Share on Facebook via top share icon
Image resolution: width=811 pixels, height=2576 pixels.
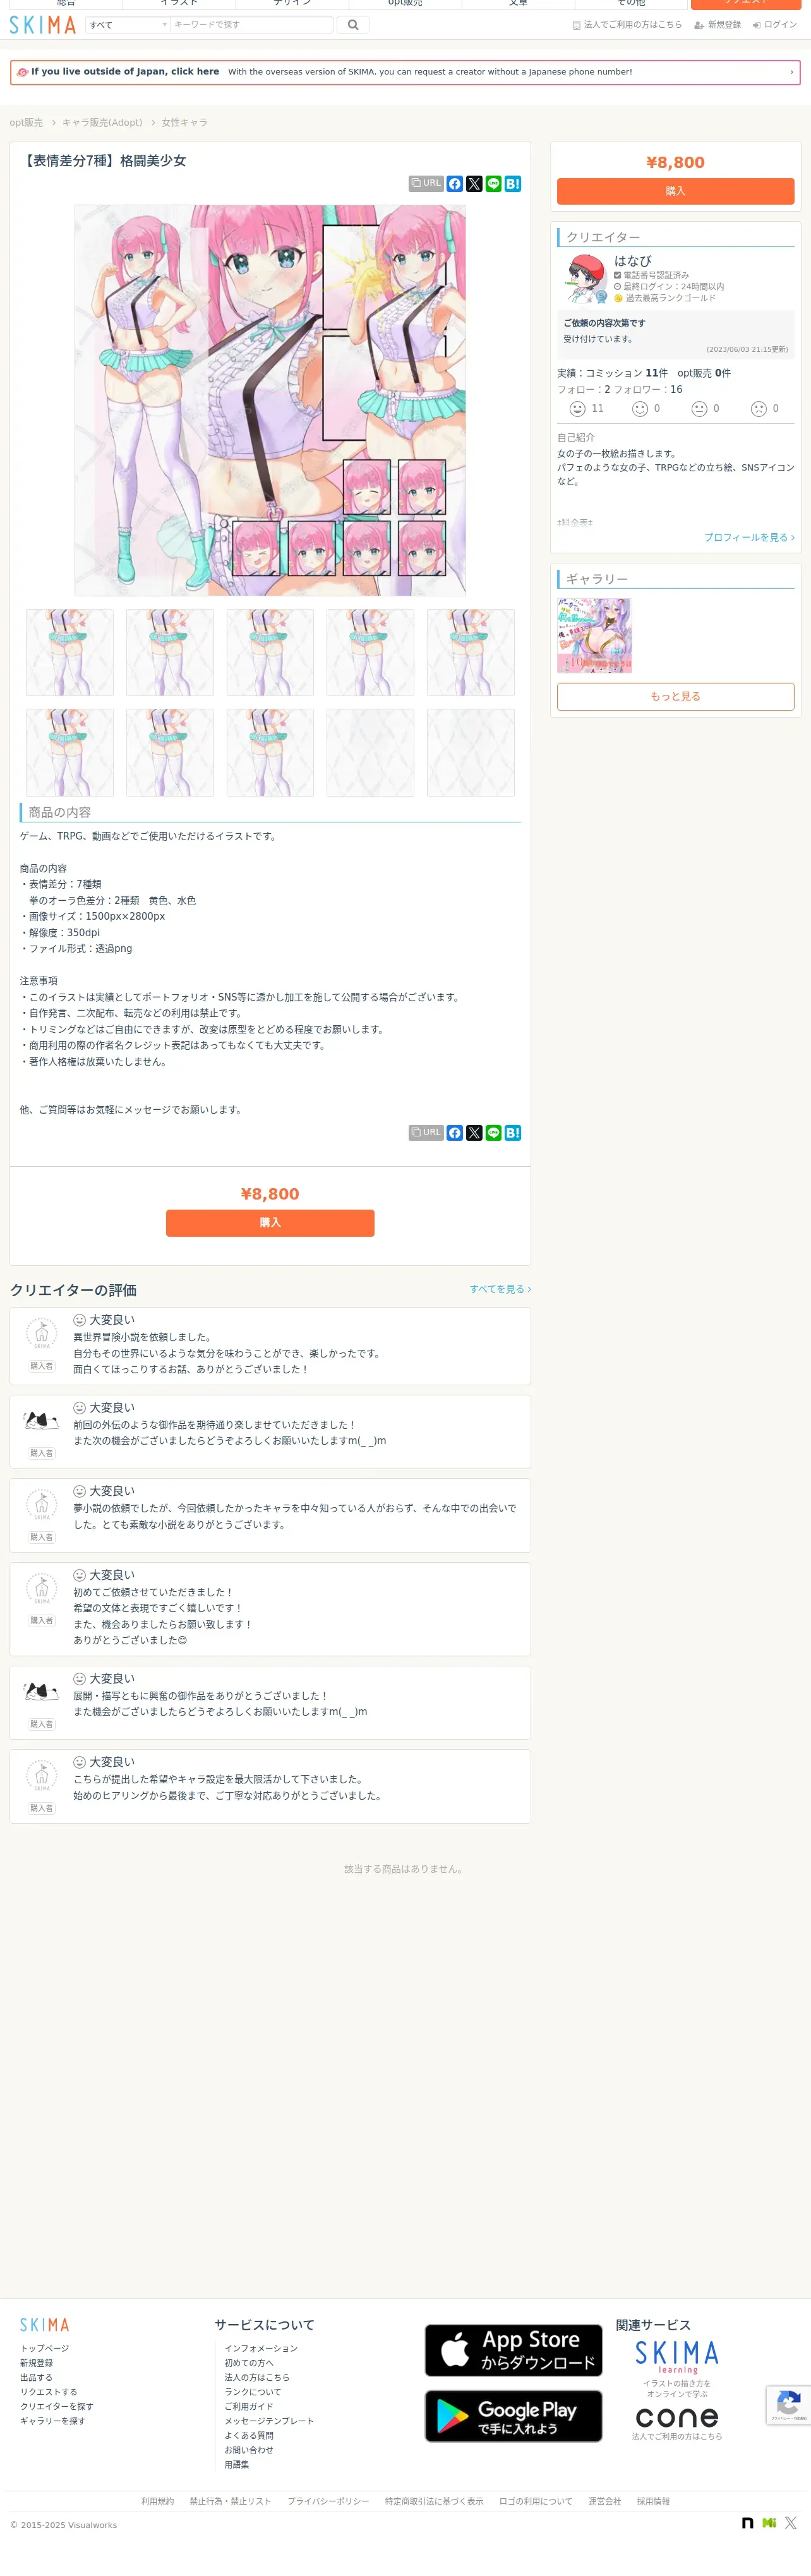tap(455, 184)
